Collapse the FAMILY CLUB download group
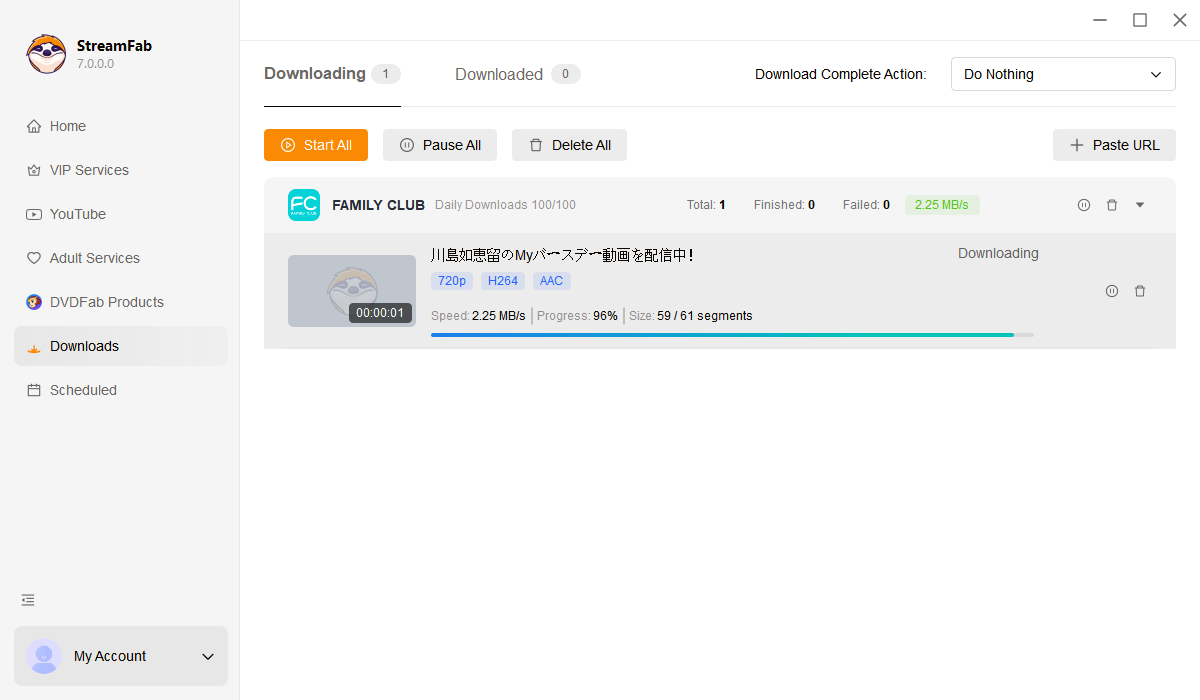Viewport: 1200px width, 700px height. coord(1140,204)
